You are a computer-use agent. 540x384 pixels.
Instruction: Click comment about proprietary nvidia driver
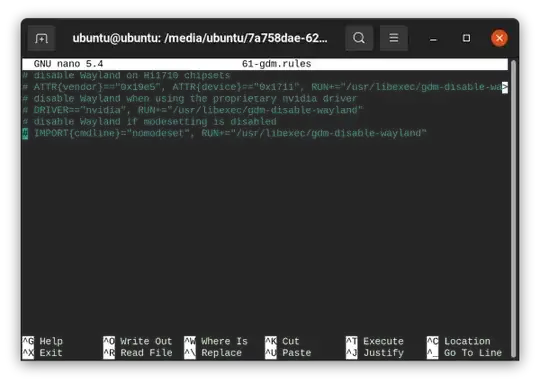coord(189,99)
